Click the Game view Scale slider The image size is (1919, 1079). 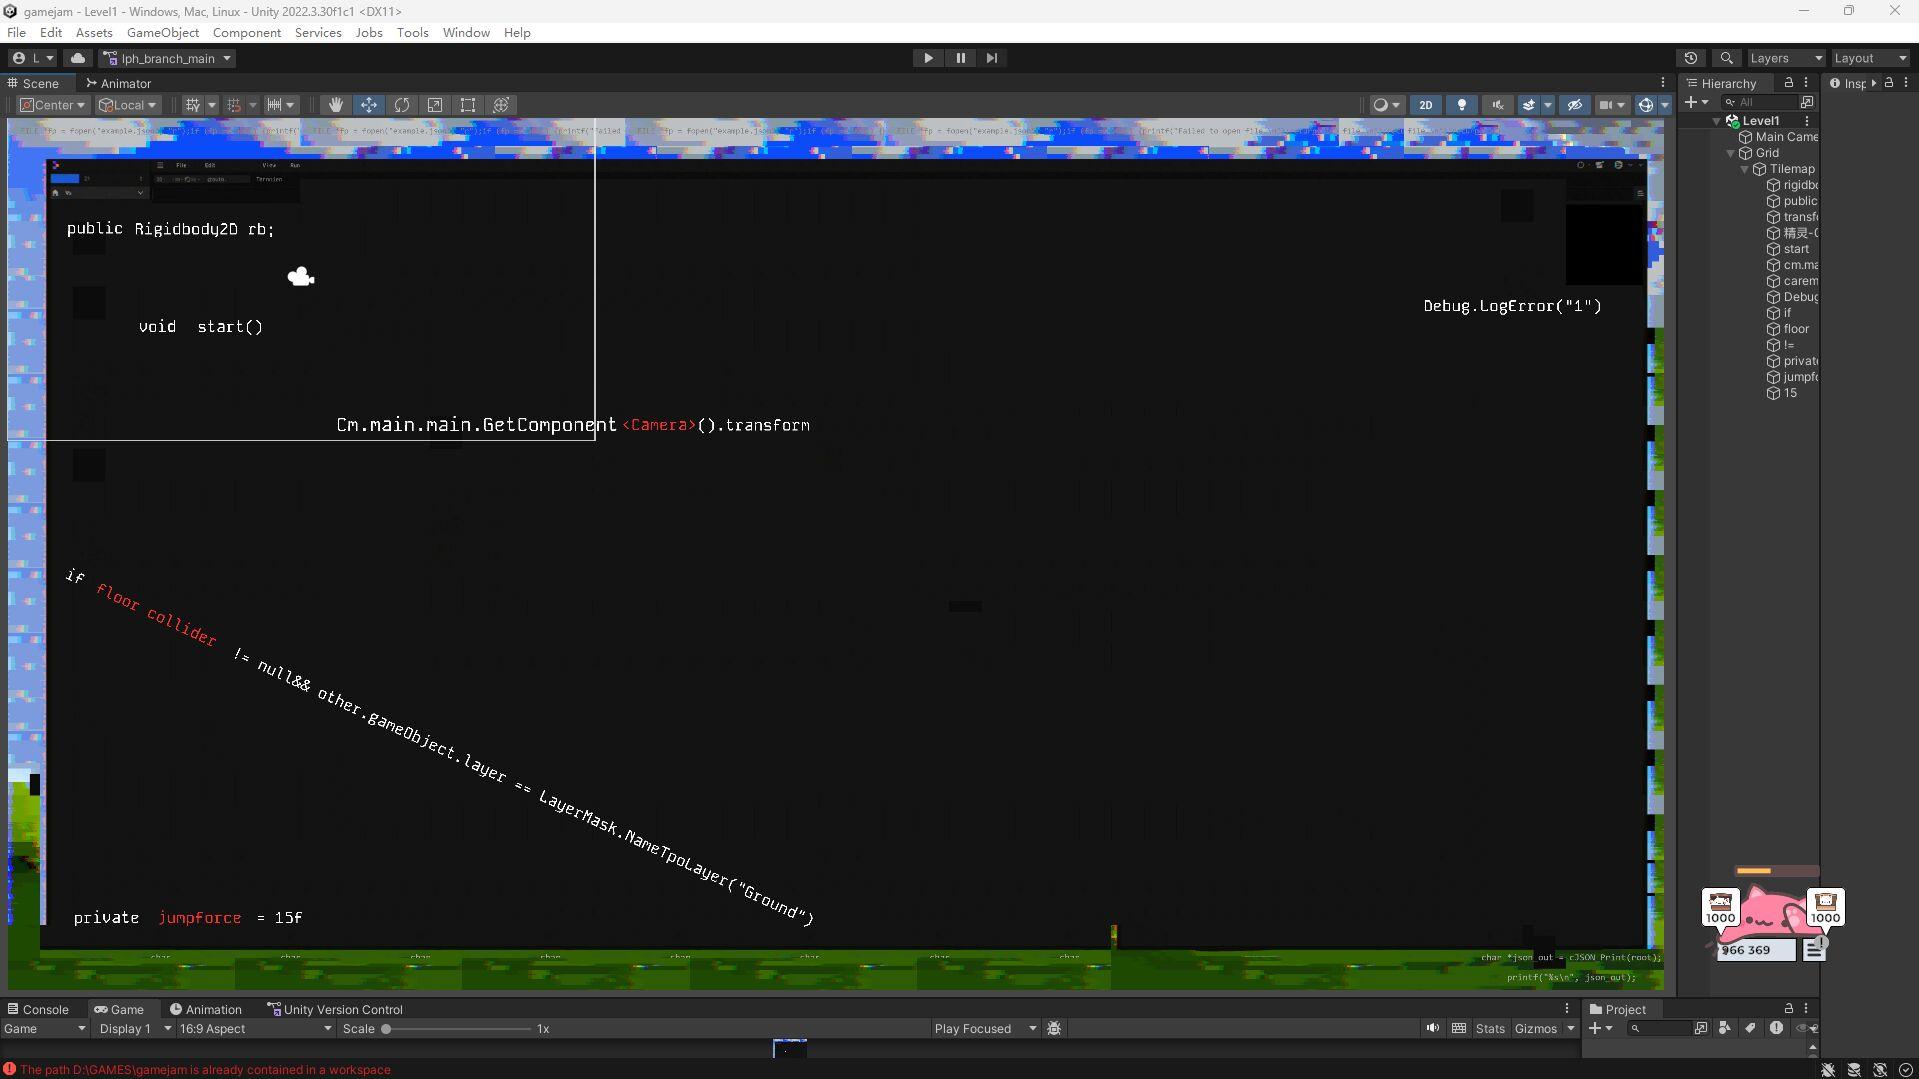[458, 1029]
